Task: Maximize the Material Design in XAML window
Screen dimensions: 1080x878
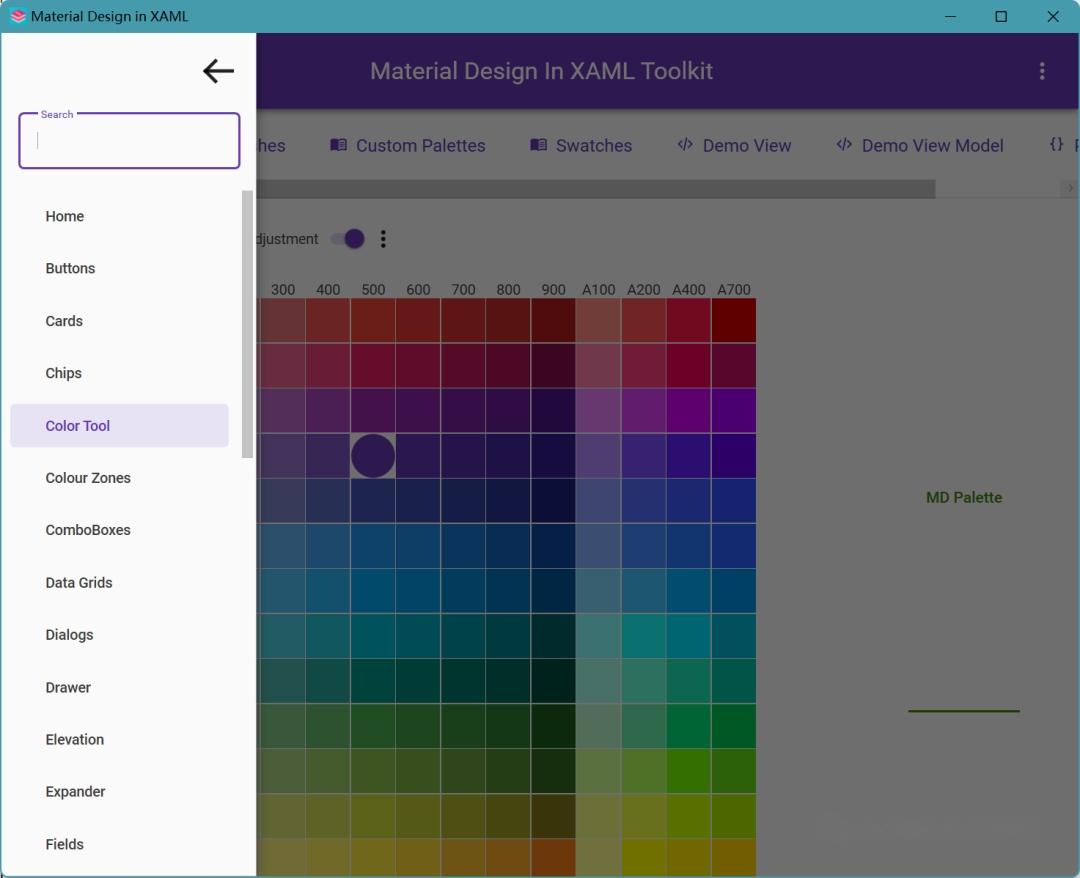Action: tap(1001, 16)
